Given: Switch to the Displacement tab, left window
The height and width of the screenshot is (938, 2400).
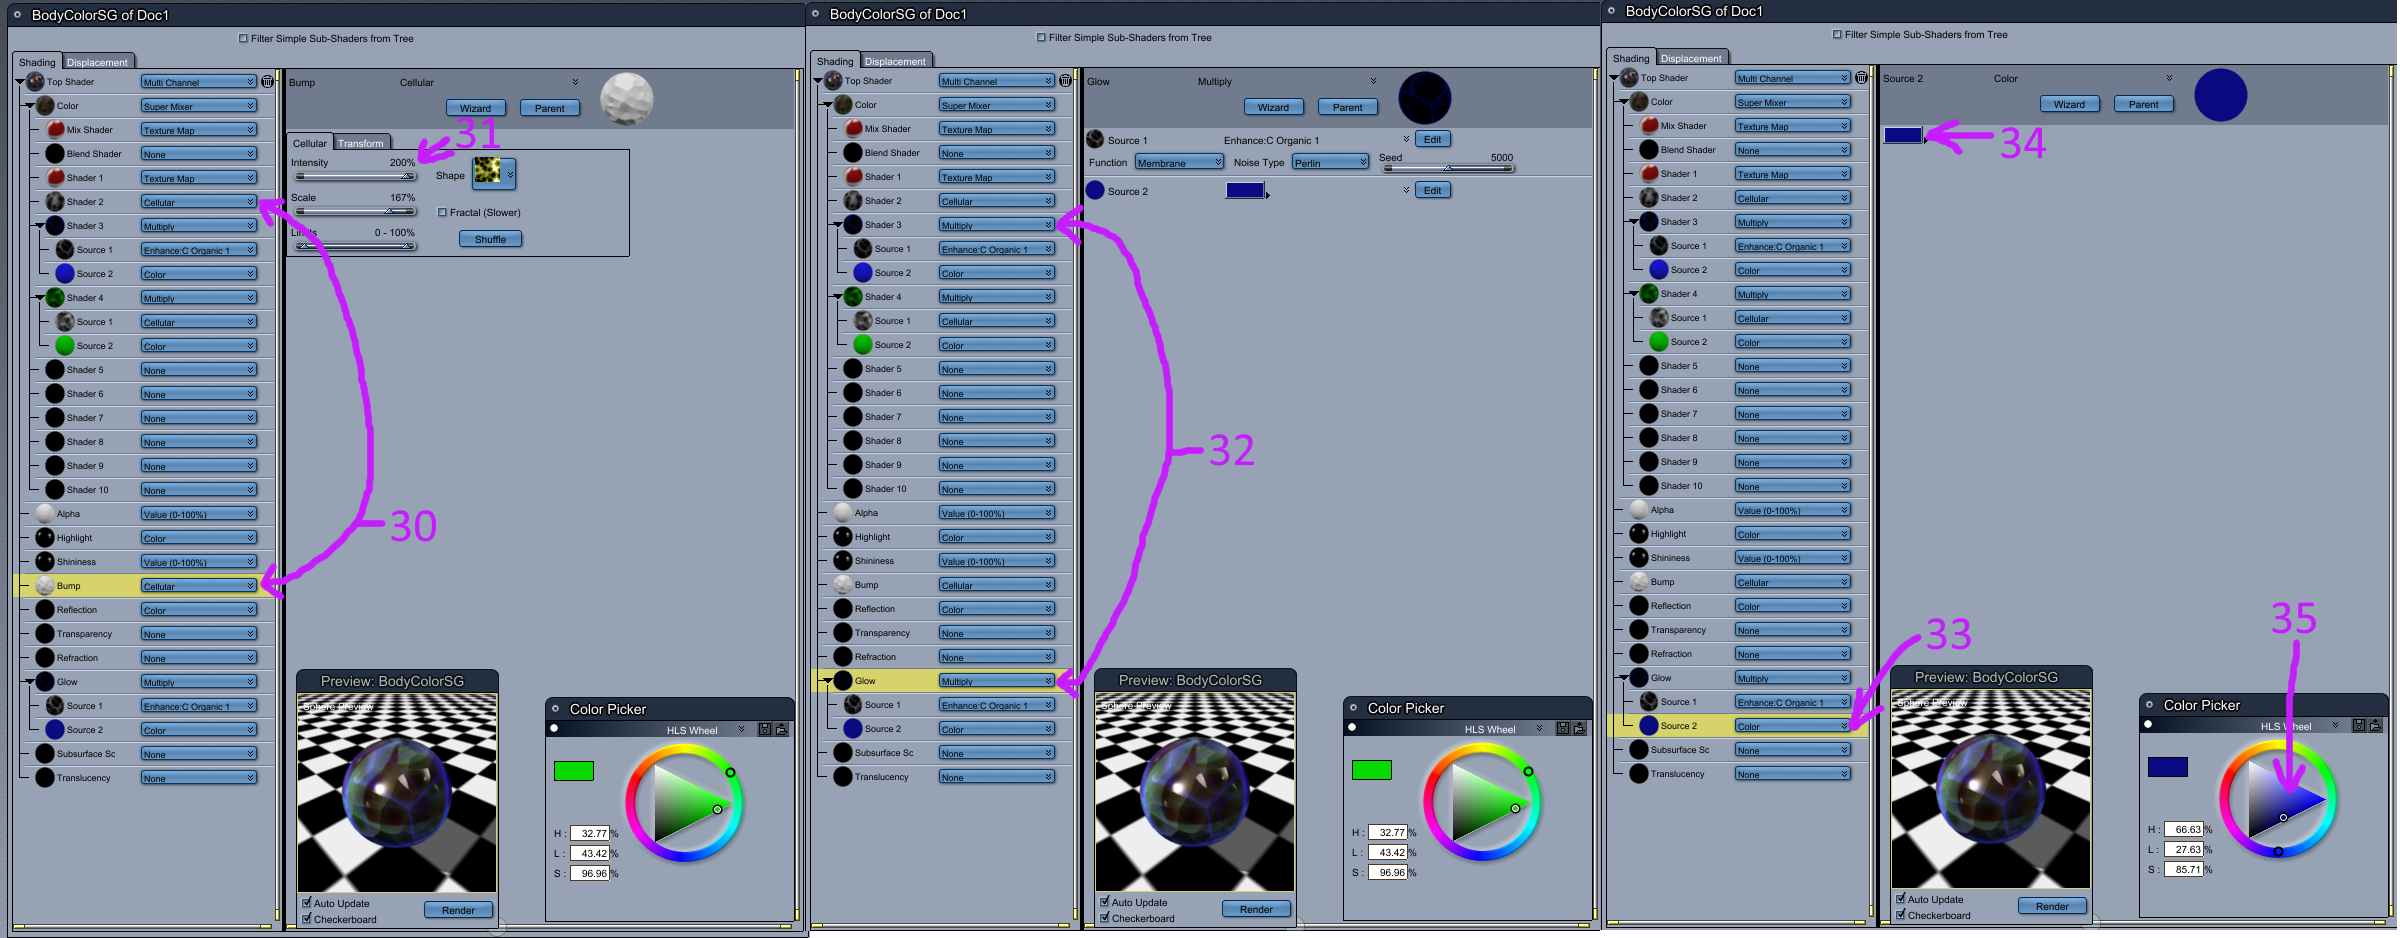Looking at the screenshot, I should pos(97,62).
